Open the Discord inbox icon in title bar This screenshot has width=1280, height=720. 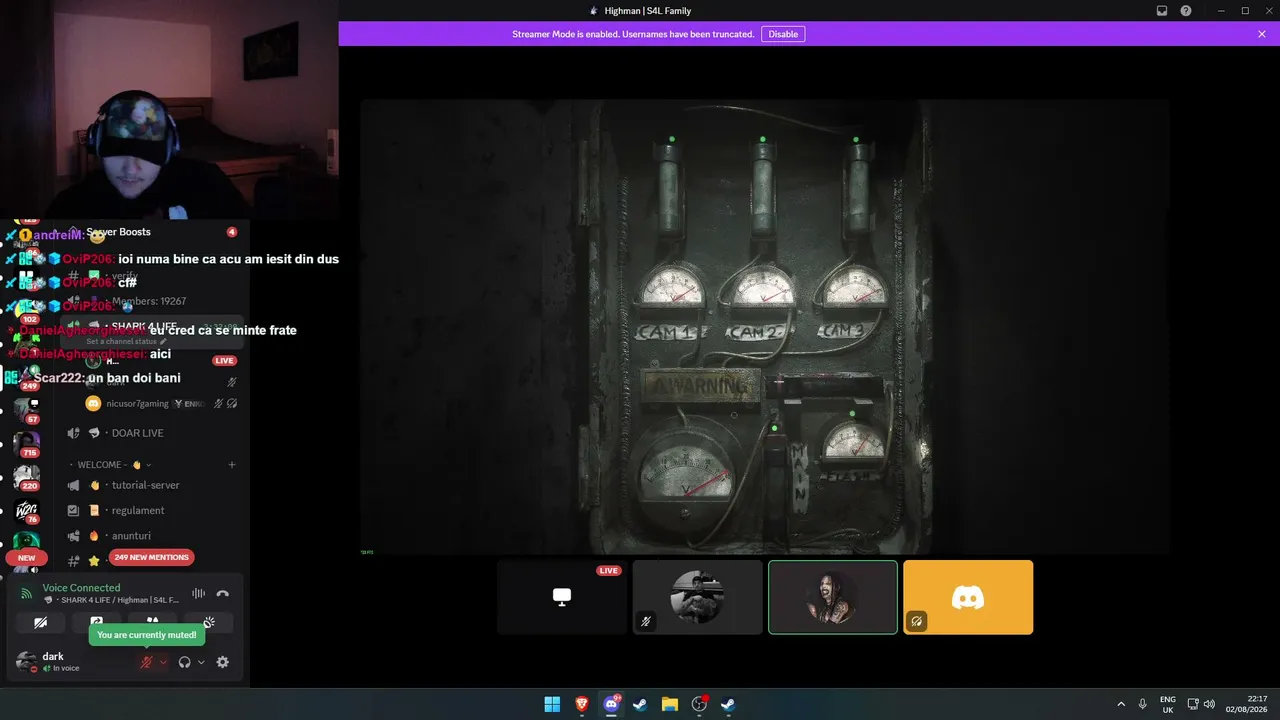(x=1162, y=11)
